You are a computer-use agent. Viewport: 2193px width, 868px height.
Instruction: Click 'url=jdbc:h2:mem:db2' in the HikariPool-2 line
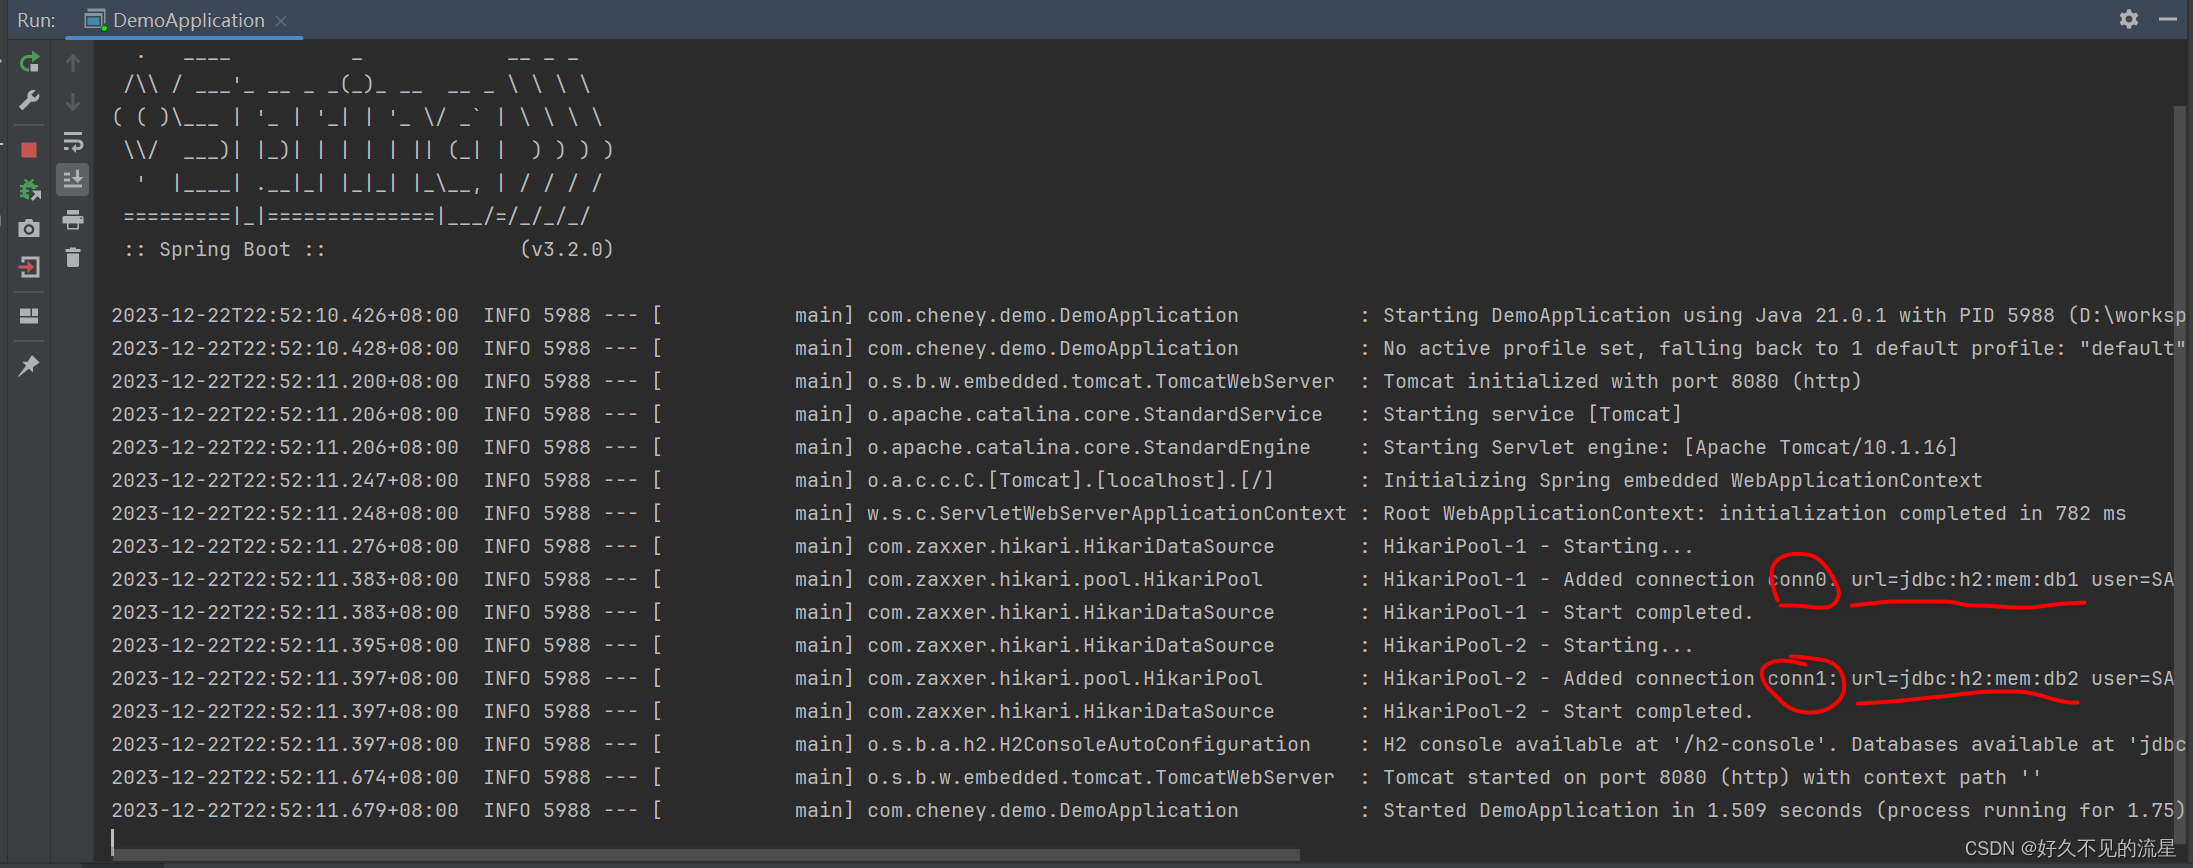[x=1964, y=678]
